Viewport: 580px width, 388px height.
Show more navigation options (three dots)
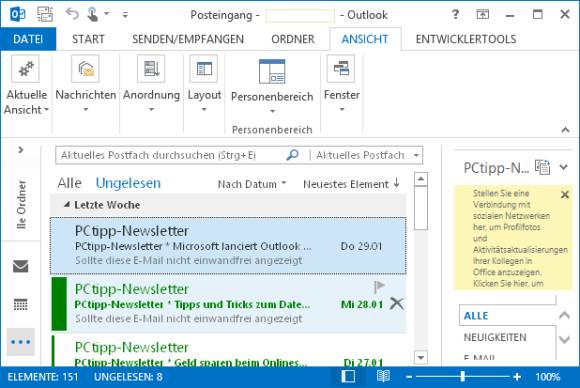[x=21, y=342]
